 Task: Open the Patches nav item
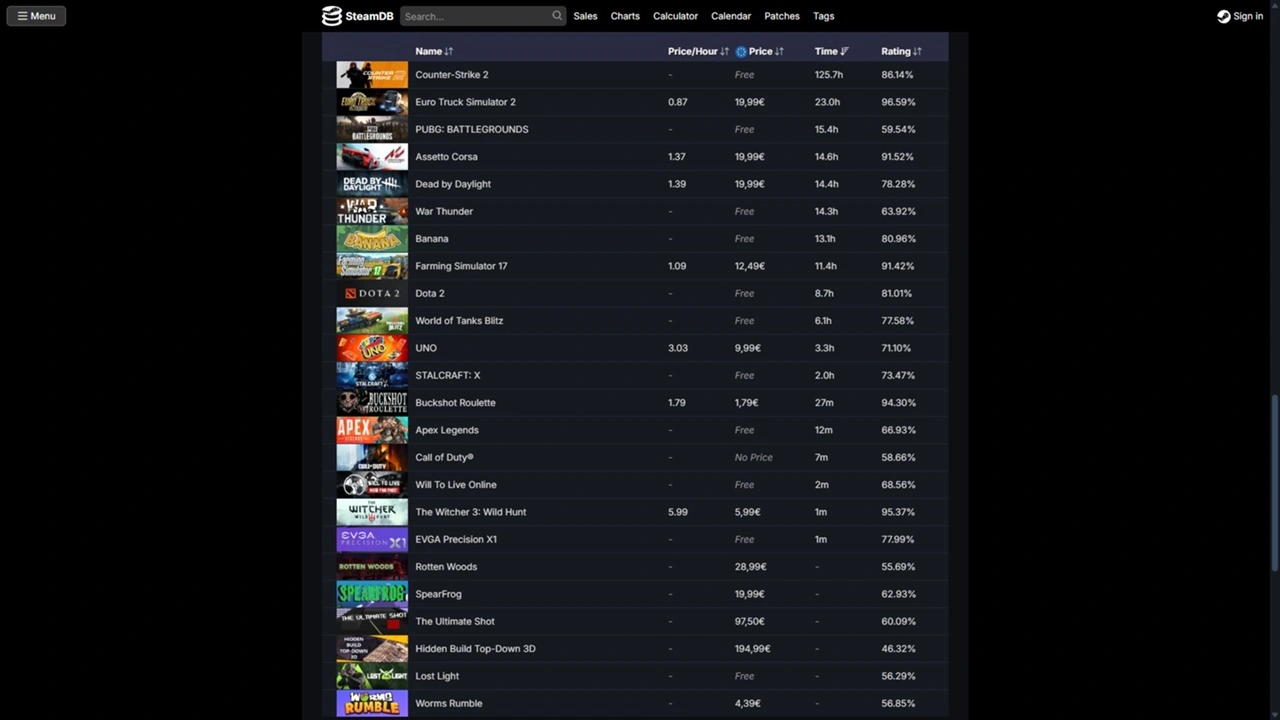tap(782, 16)
